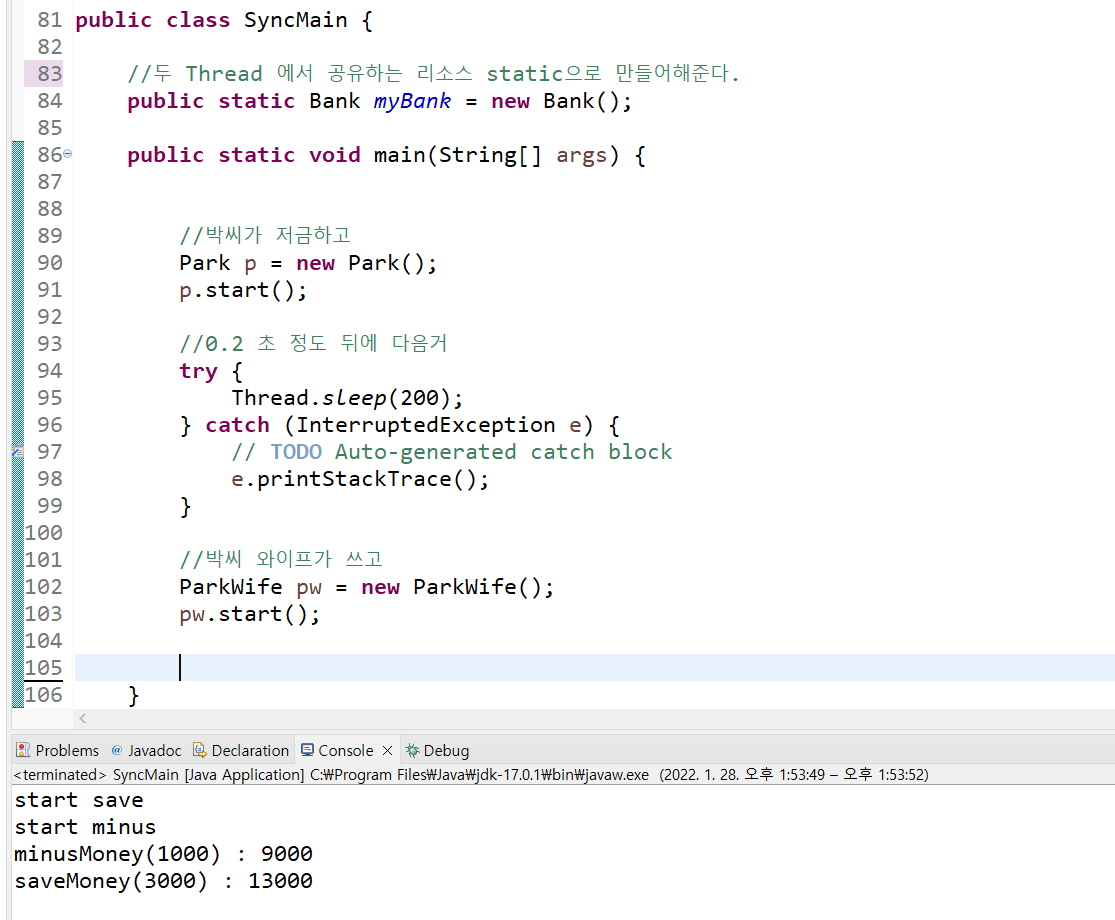Click 'start minus' console output line
This screenshot has height=920, width=1115.
[x=85, y=827]
